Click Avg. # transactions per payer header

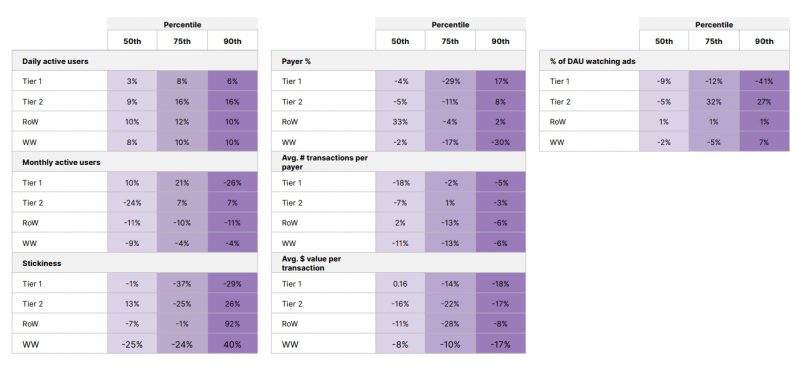tap(398, 162)
